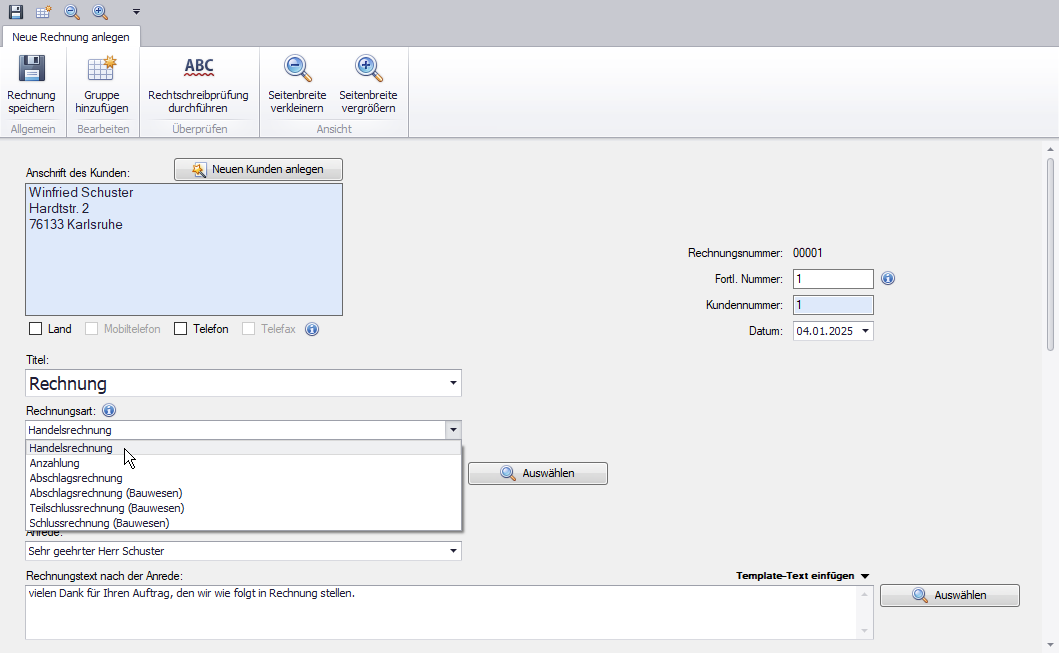Click into the customer address text box
This screenshot has height=653, width=1059.
[x=184, y=249]
